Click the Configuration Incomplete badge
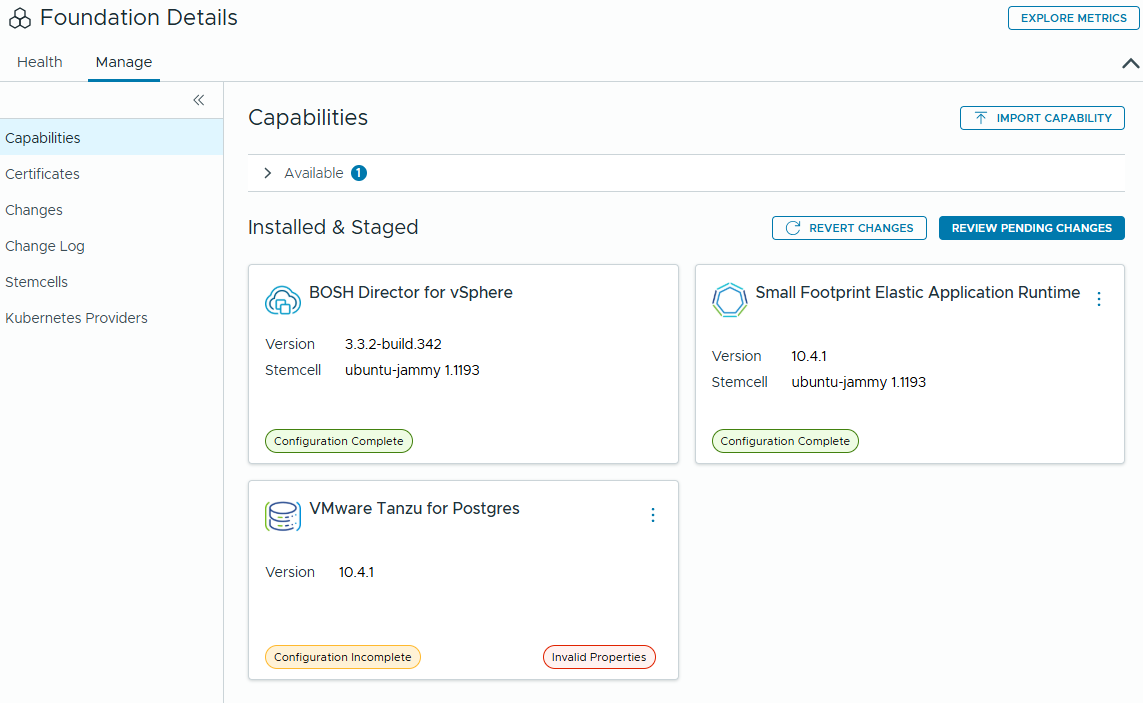This screenshot has width=1143, height=703. (343, 657)
